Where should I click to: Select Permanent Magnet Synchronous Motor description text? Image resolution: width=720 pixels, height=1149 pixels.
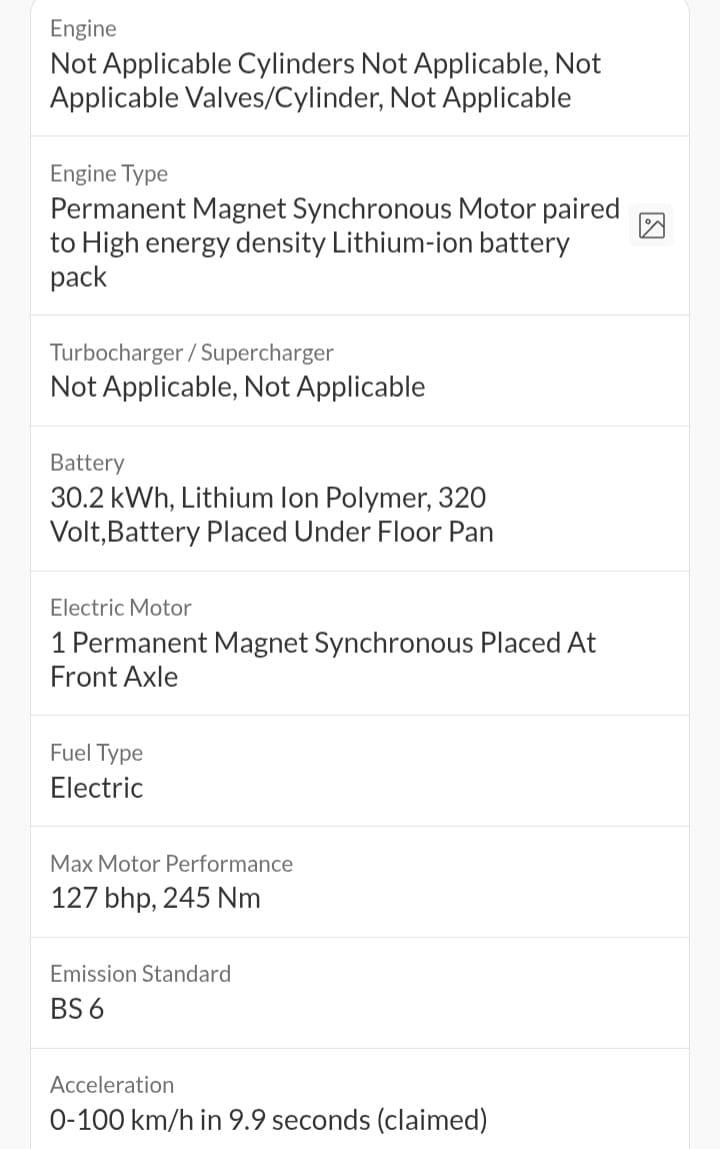click(335, 243)
